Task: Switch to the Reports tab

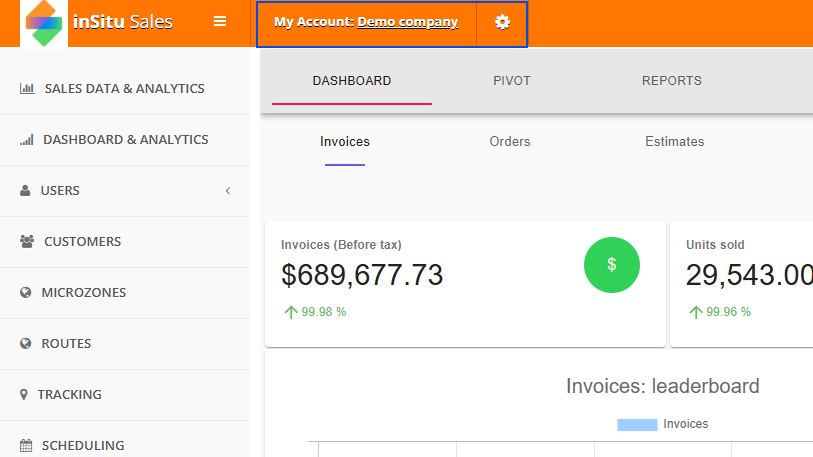Action: tap(671, 81)
